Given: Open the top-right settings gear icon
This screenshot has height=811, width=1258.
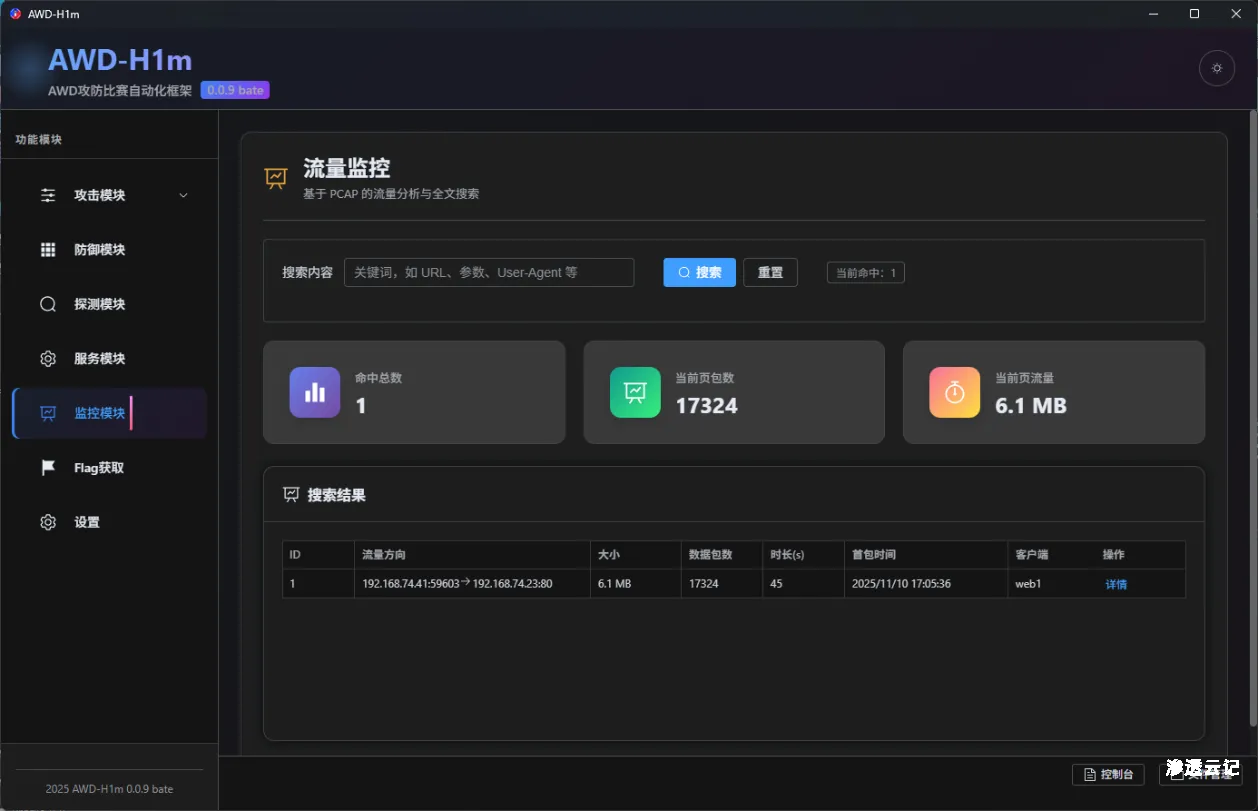Looking at the screenshot, I should (1216, 68).
